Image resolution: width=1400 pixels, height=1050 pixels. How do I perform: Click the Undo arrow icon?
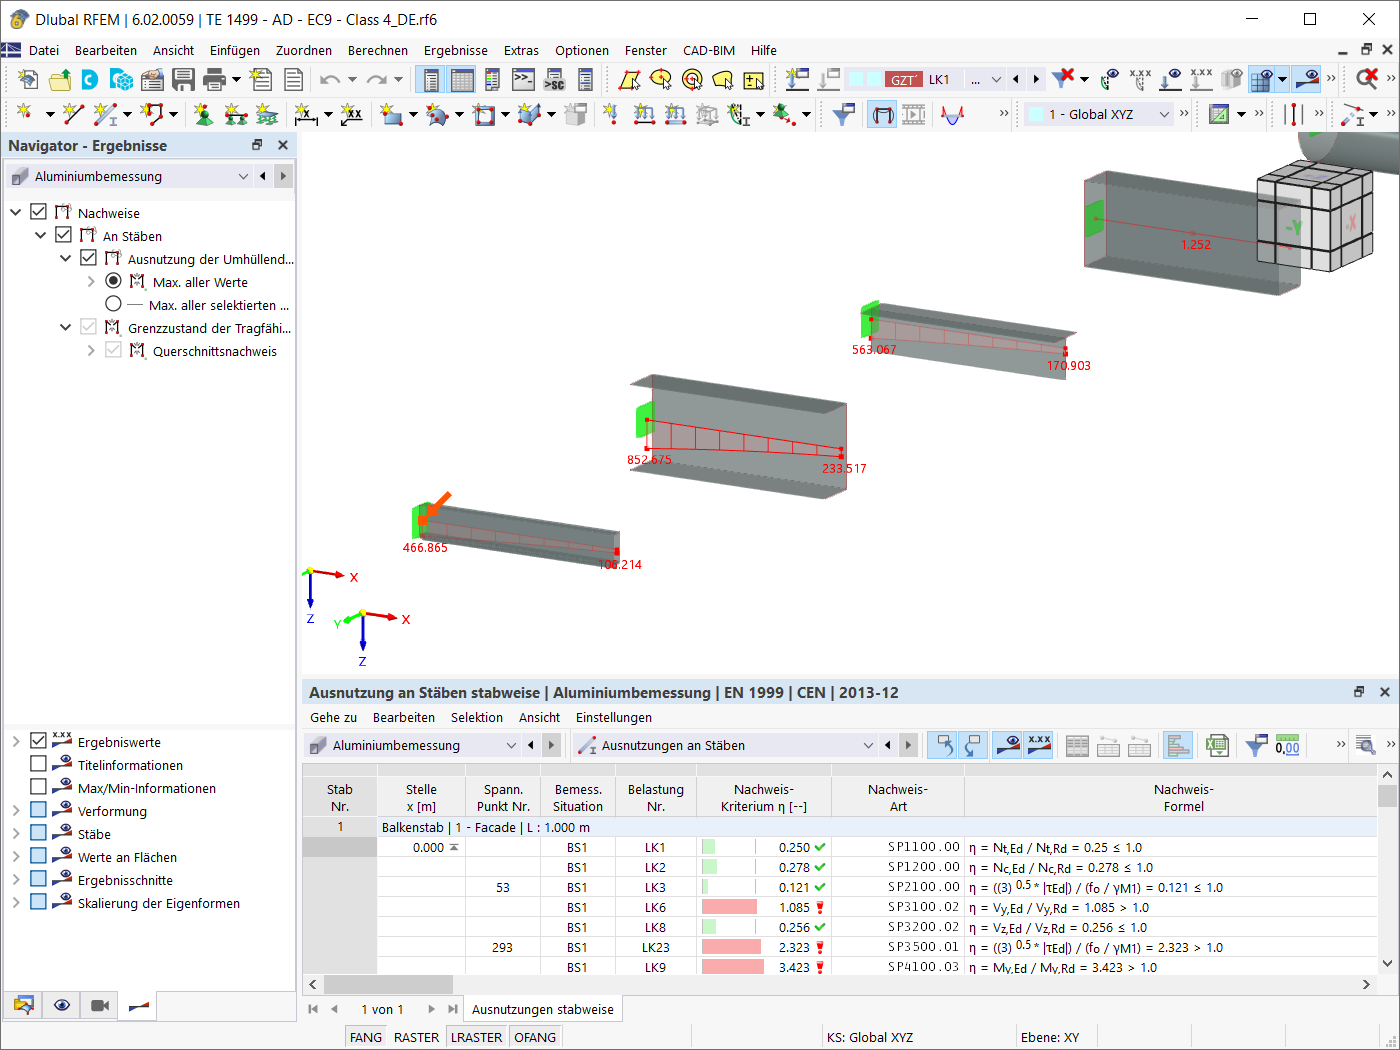pyautogui.click(x=329, y=80)
